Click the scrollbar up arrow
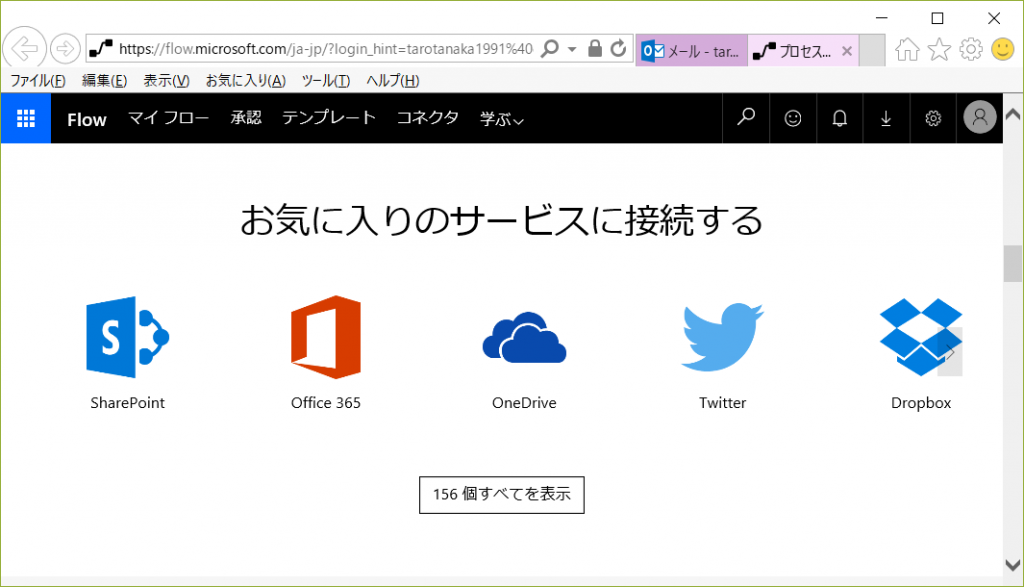 click(1013, 114)
